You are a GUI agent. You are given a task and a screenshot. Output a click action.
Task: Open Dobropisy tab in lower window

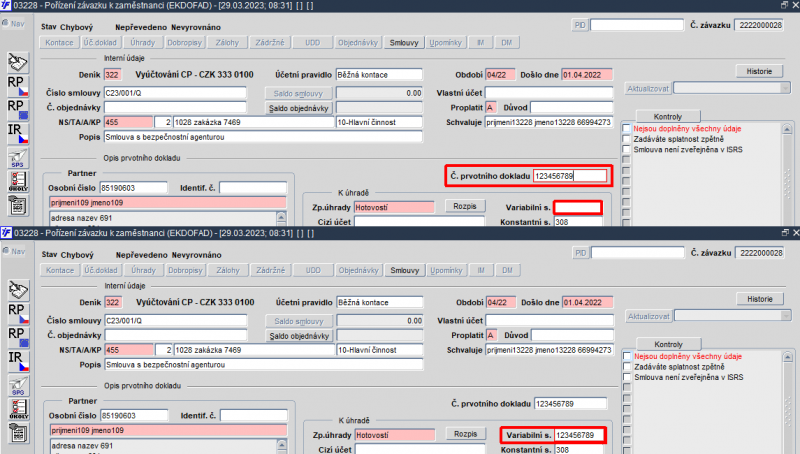pyautogui.click(x=185, y=270)
